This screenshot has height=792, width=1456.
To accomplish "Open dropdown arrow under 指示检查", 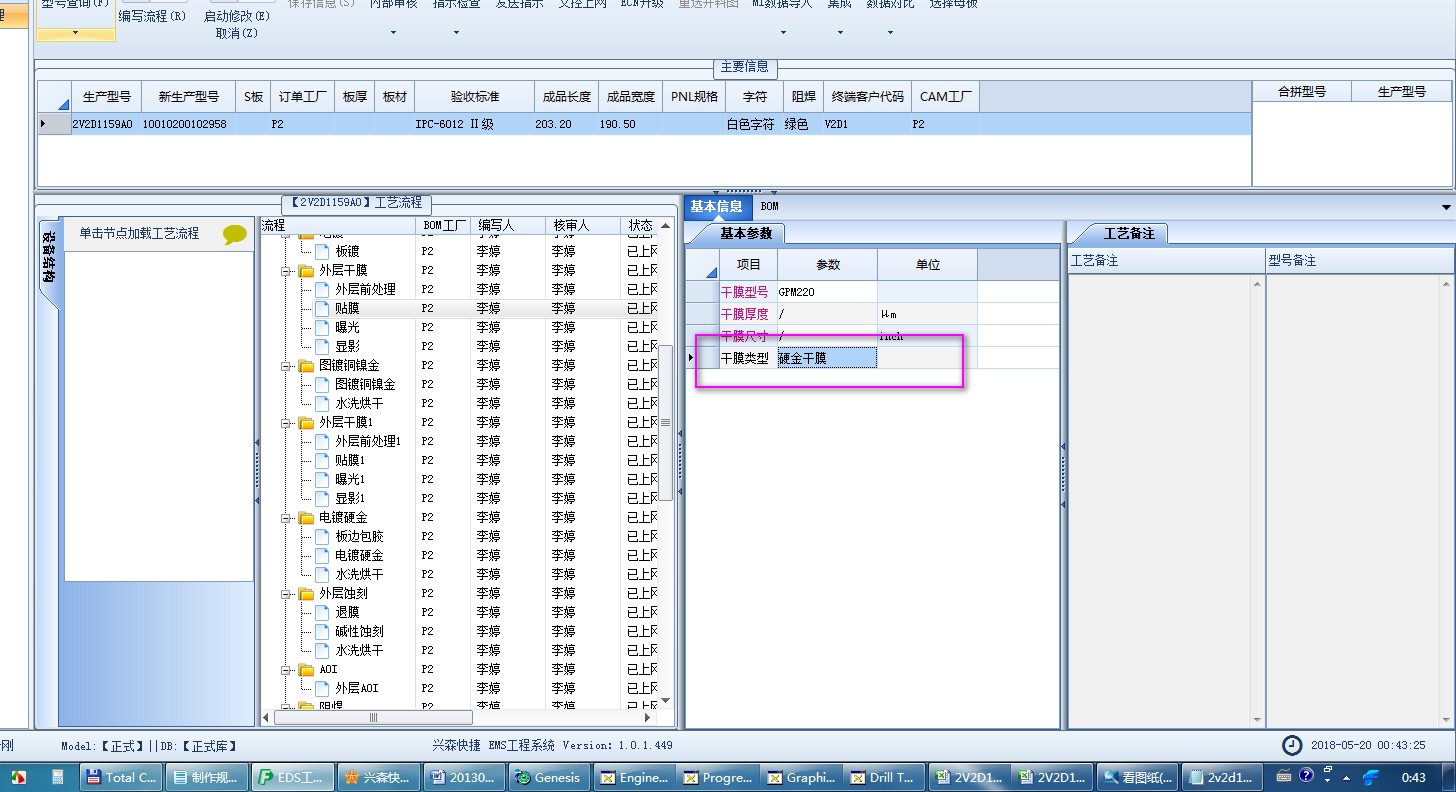I will 456,32.
